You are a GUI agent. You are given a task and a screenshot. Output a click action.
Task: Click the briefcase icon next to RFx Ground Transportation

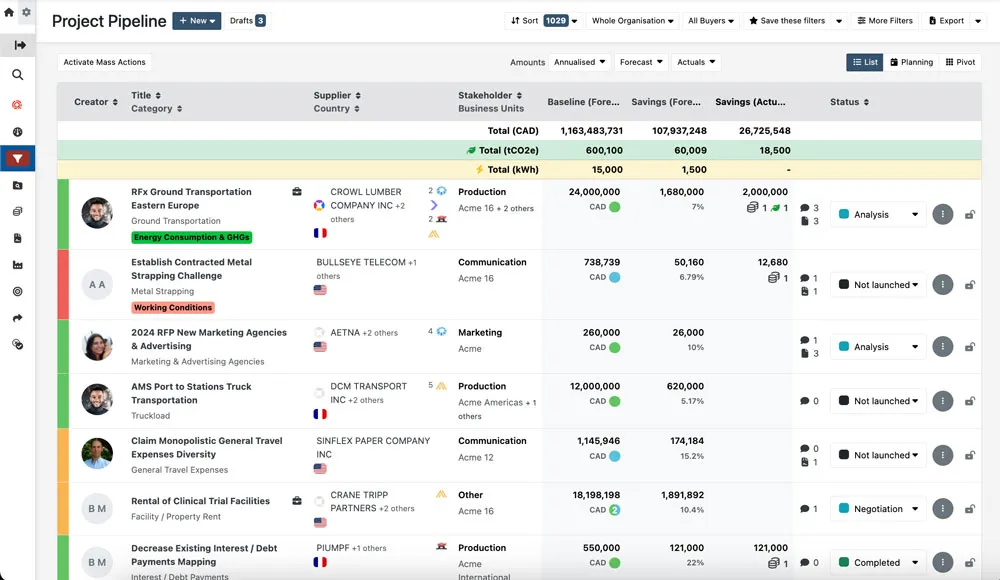coord(297,192)
